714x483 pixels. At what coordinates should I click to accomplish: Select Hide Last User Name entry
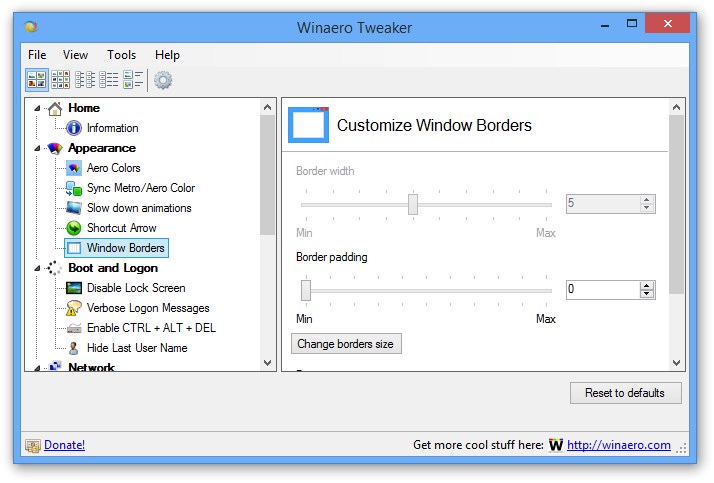(137, 348)
